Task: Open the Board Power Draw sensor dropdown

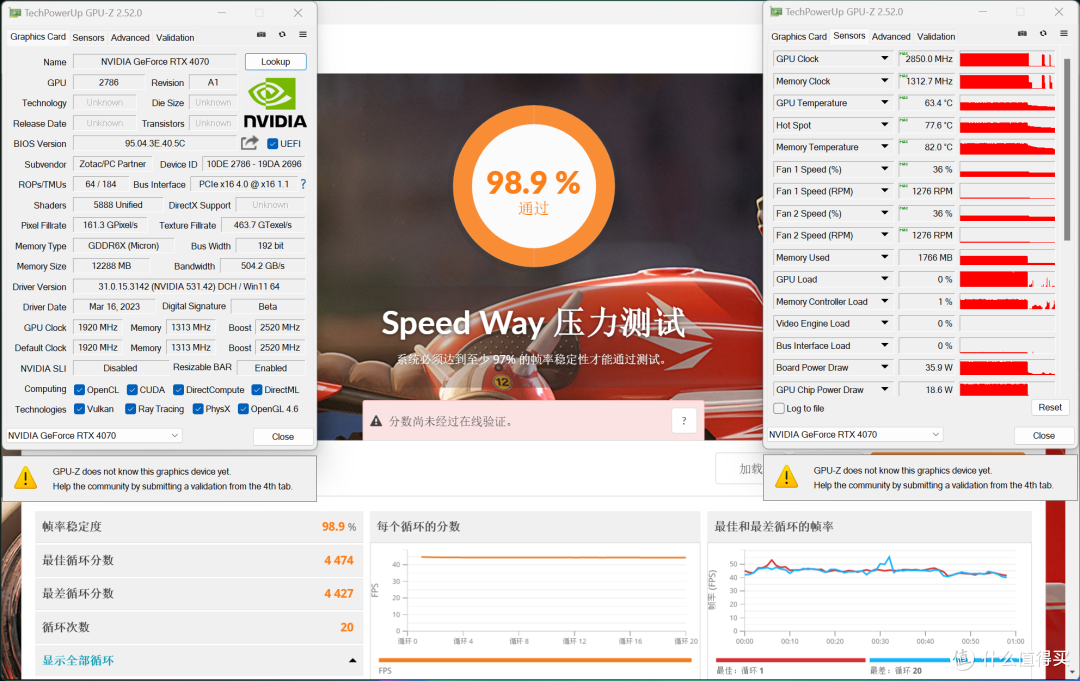Action: point(884,367)
